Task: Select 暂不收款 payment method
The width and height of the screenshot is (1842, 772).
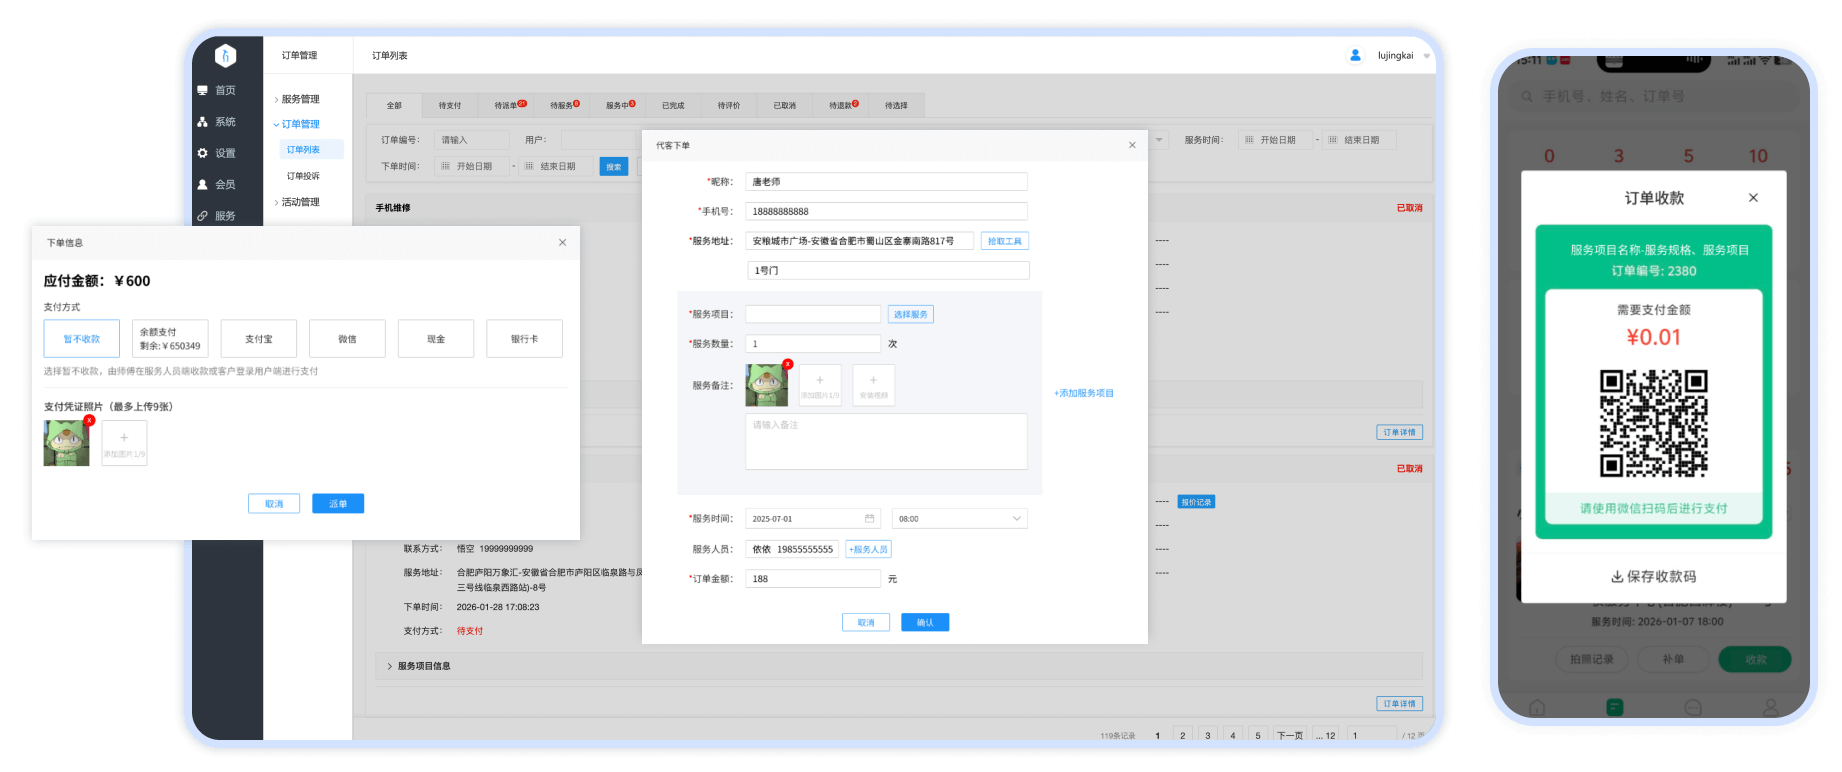Action: tap(82, 339)
